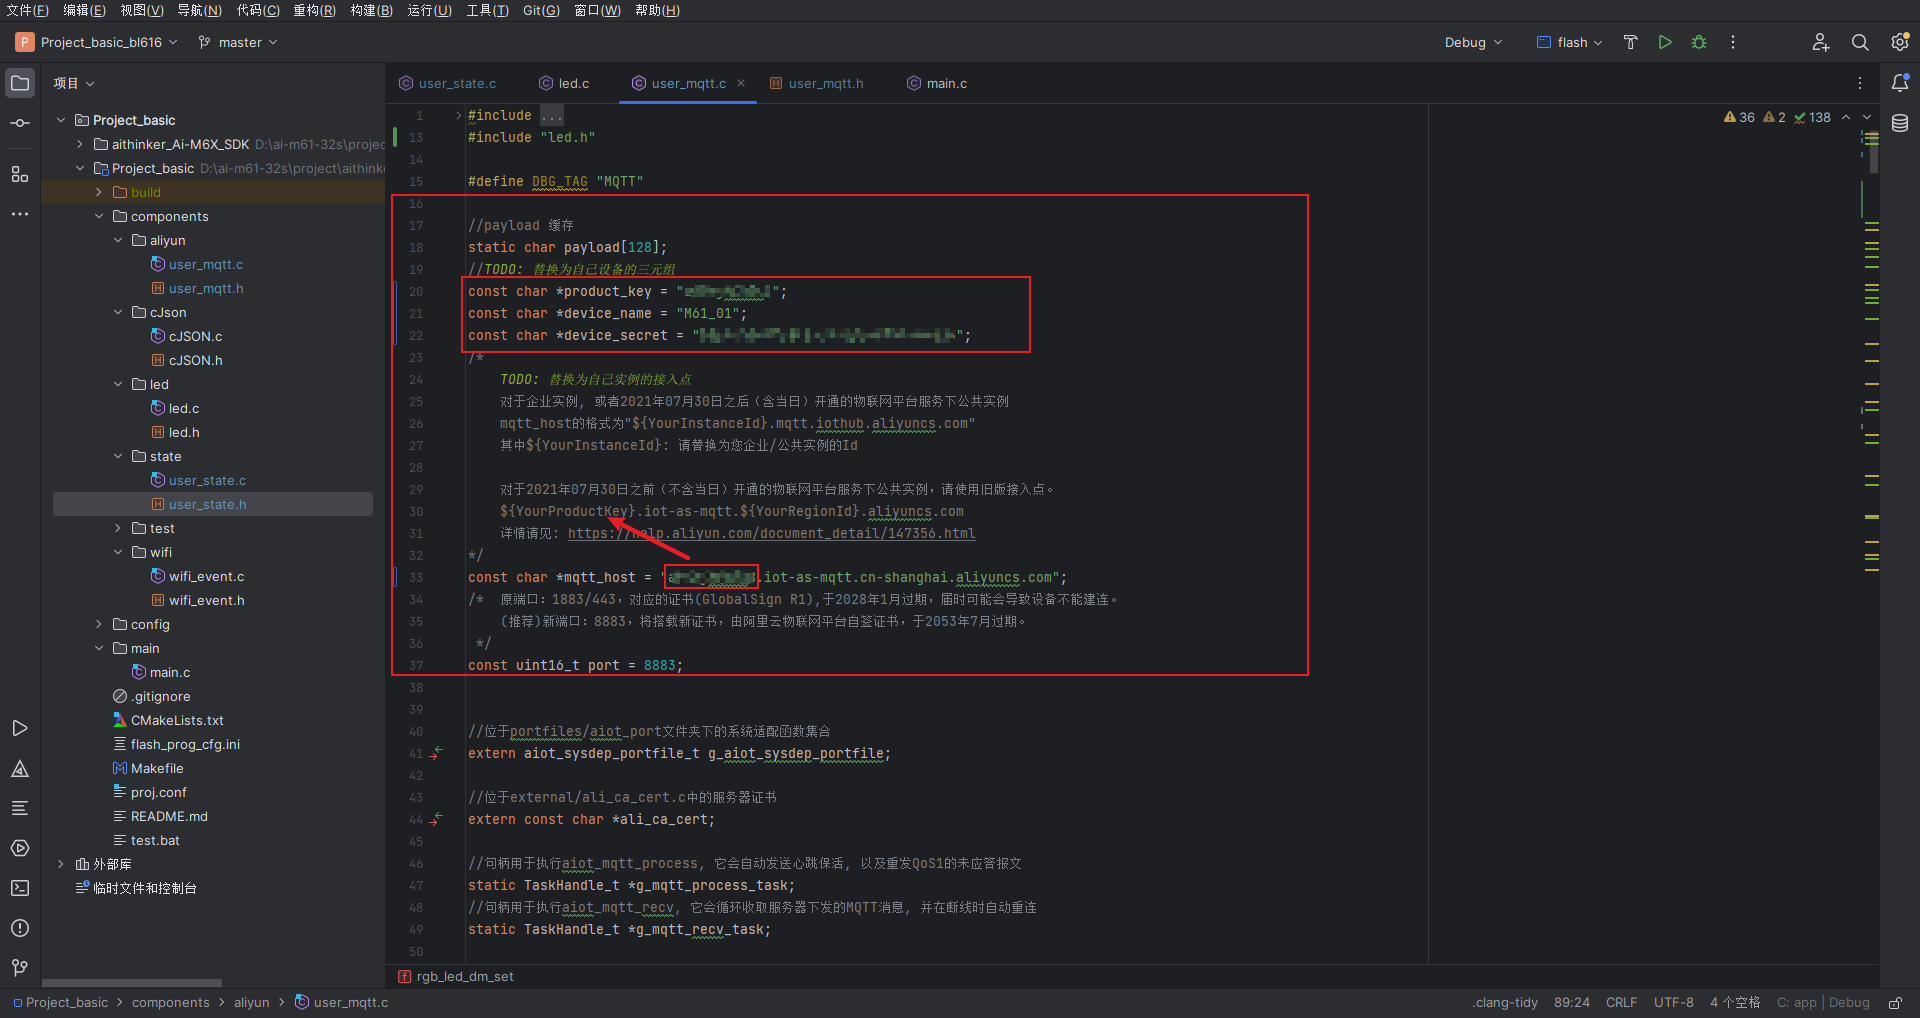The width and height of the screenshot is (1920, 1018).
Task: Switch to main.c editor tab
Action: click(x=937, y=83)
